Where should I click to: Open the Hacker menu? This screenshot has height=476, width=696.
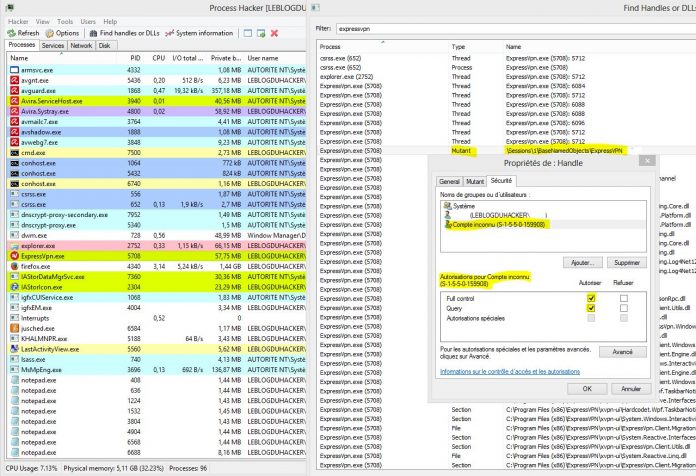[x=18, y=21]
